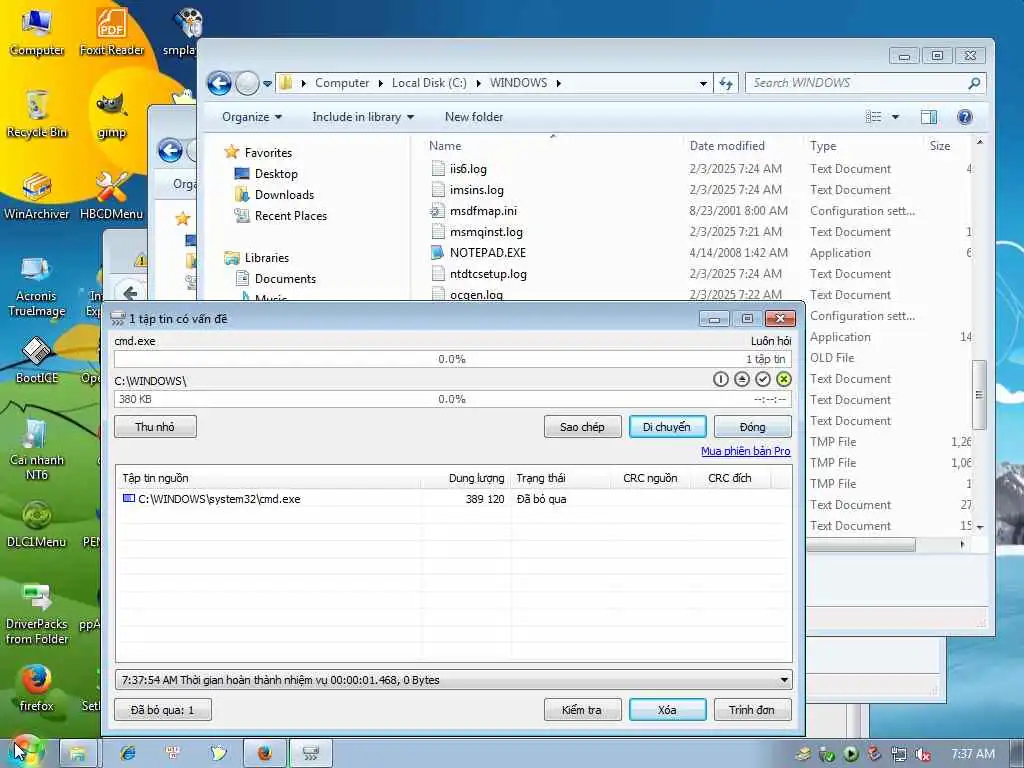
Task: Click the Sao chép button
Action: click(x=583, y=427)
